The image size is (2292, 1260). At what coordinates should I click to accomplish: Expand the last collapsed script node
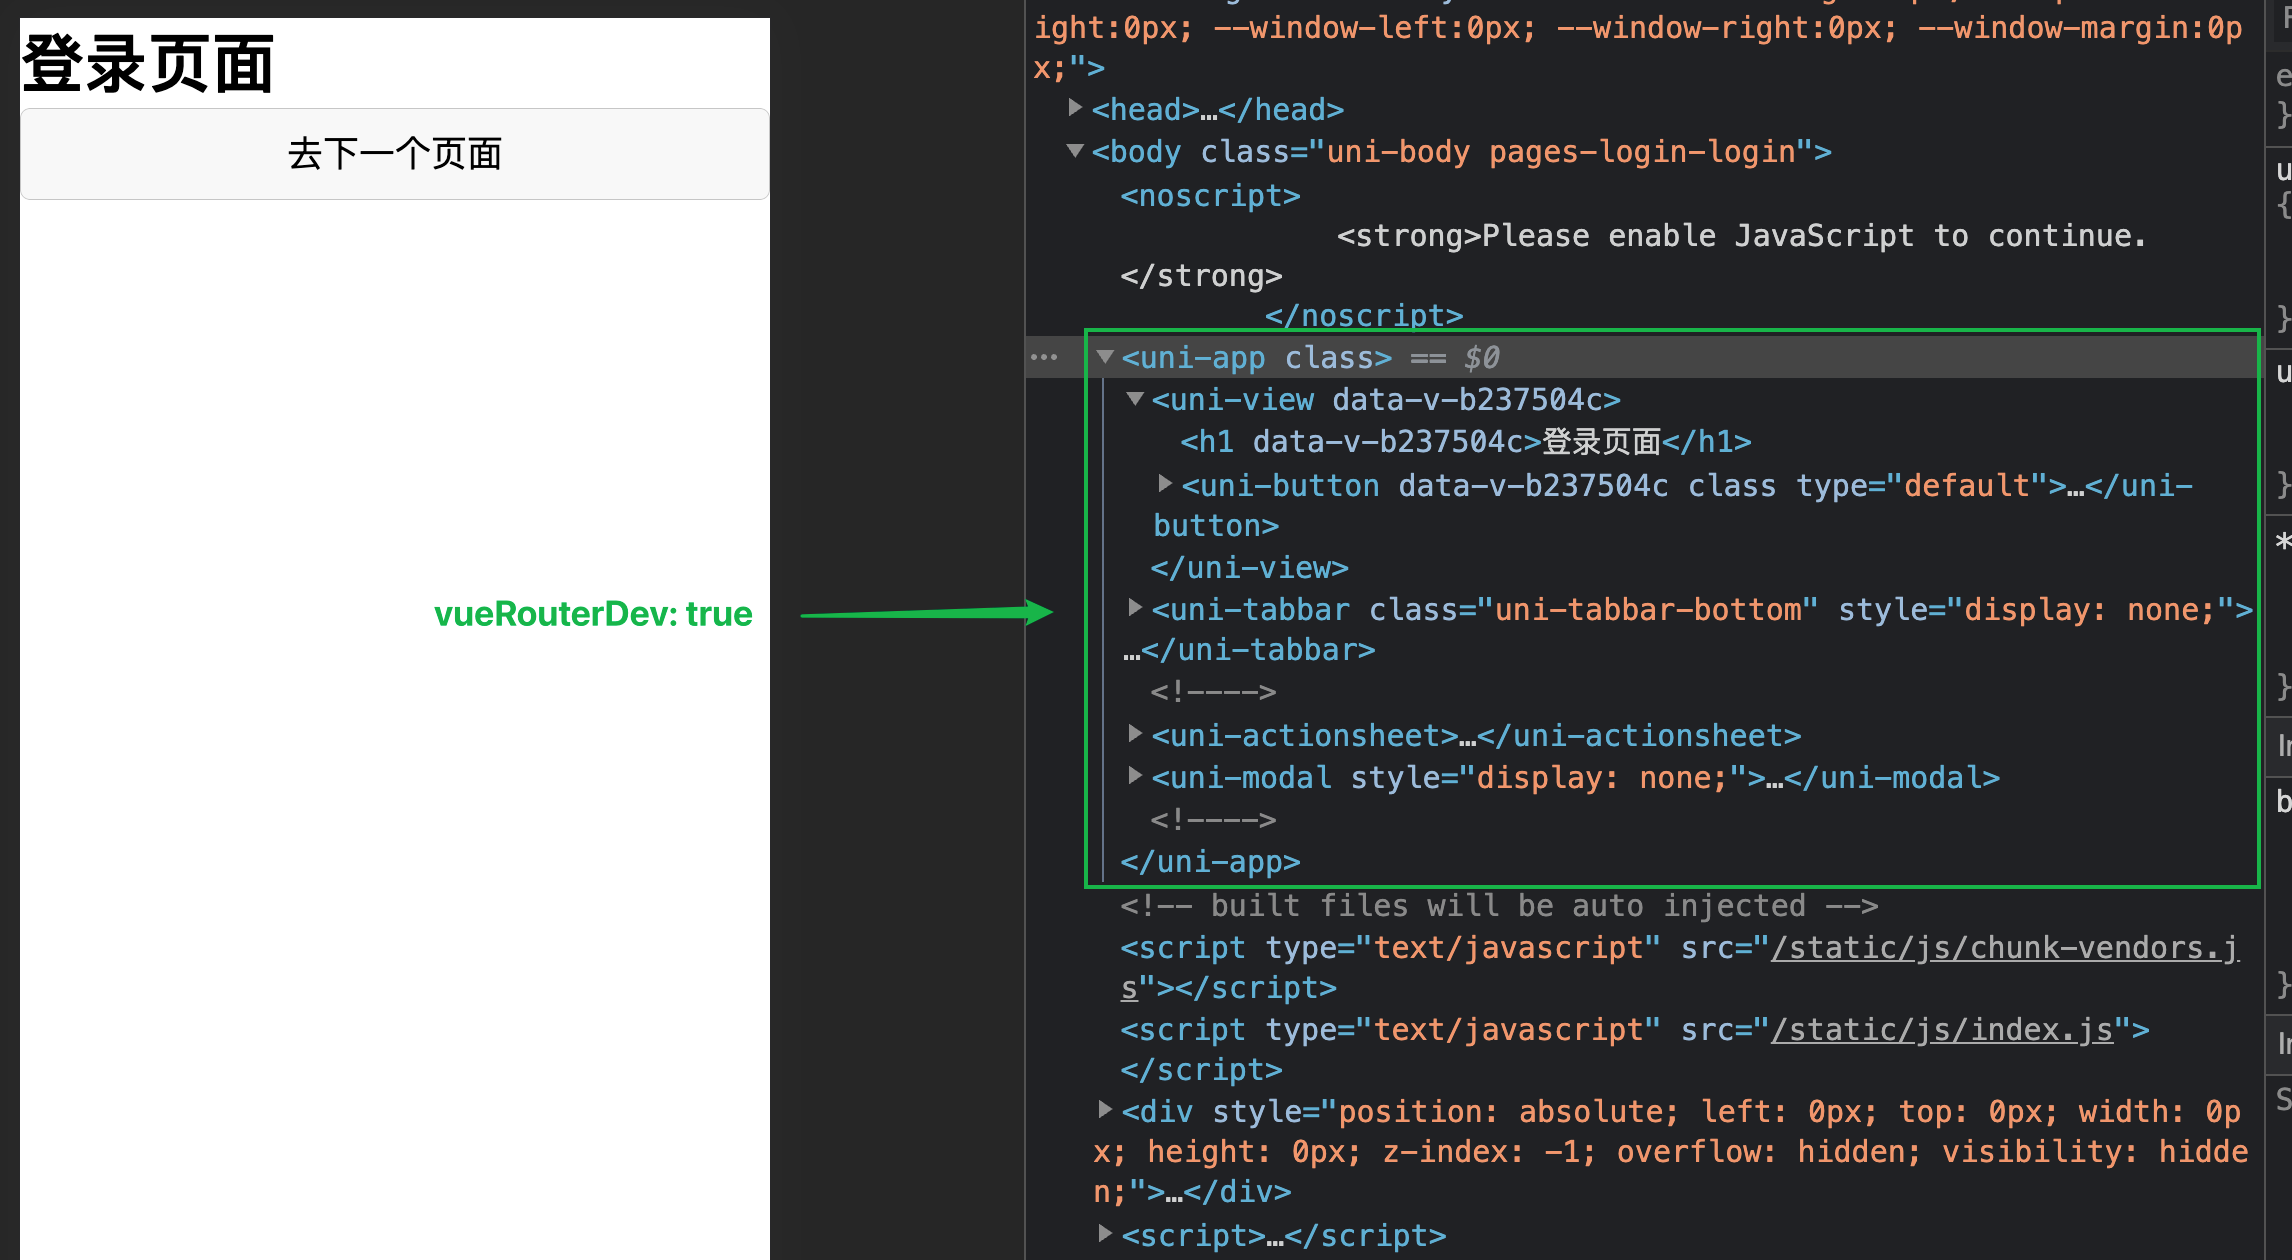tap(1105, 1234)
